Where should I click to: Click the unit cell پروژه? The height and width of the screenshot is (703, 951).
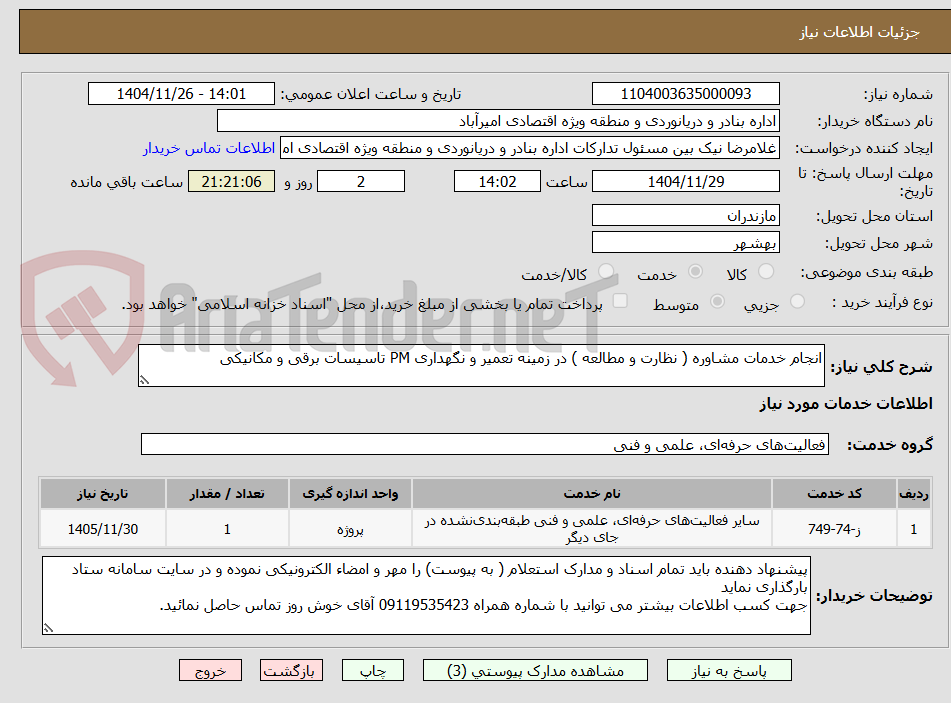click(x=350, y=529)
